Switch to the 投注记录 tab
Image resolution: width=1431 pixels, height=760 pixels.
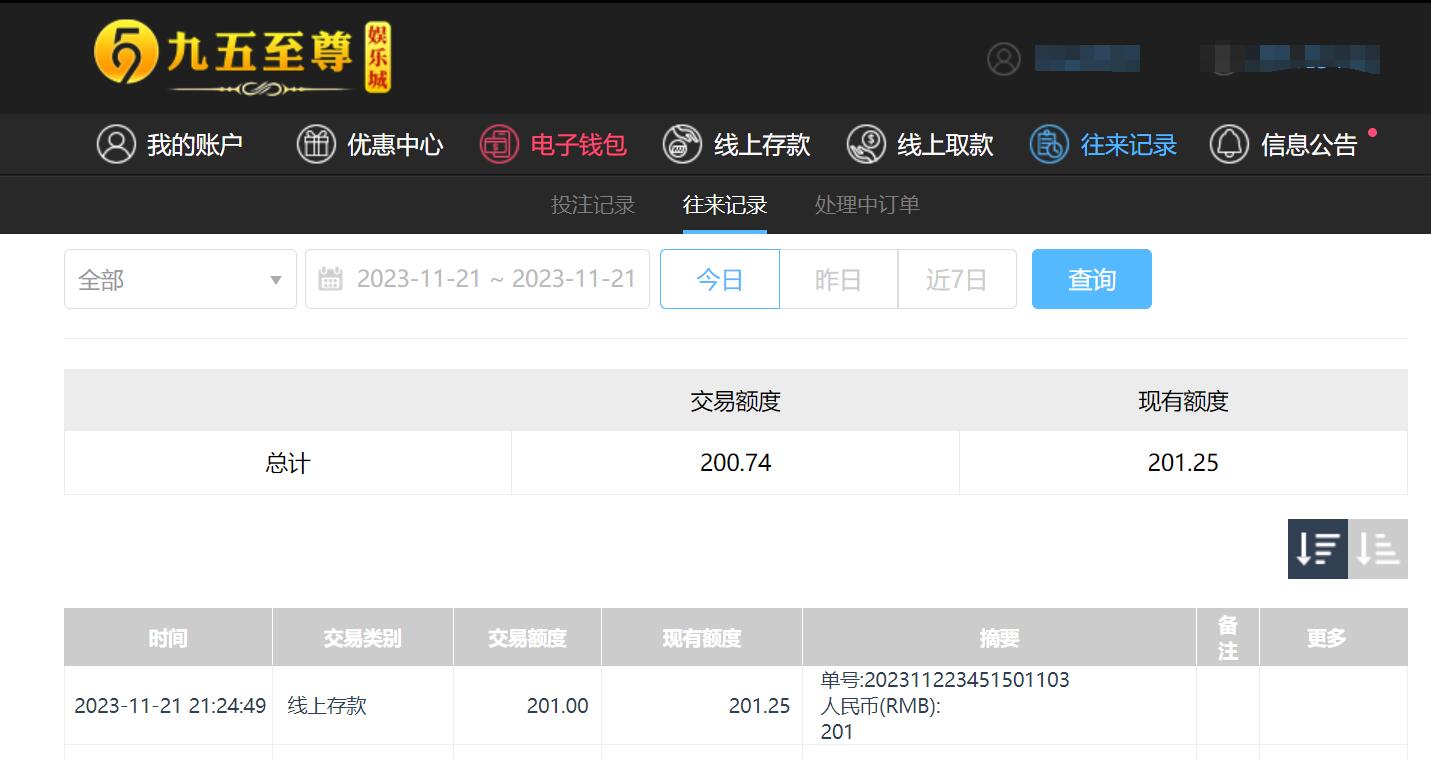[x=593, y=205]
